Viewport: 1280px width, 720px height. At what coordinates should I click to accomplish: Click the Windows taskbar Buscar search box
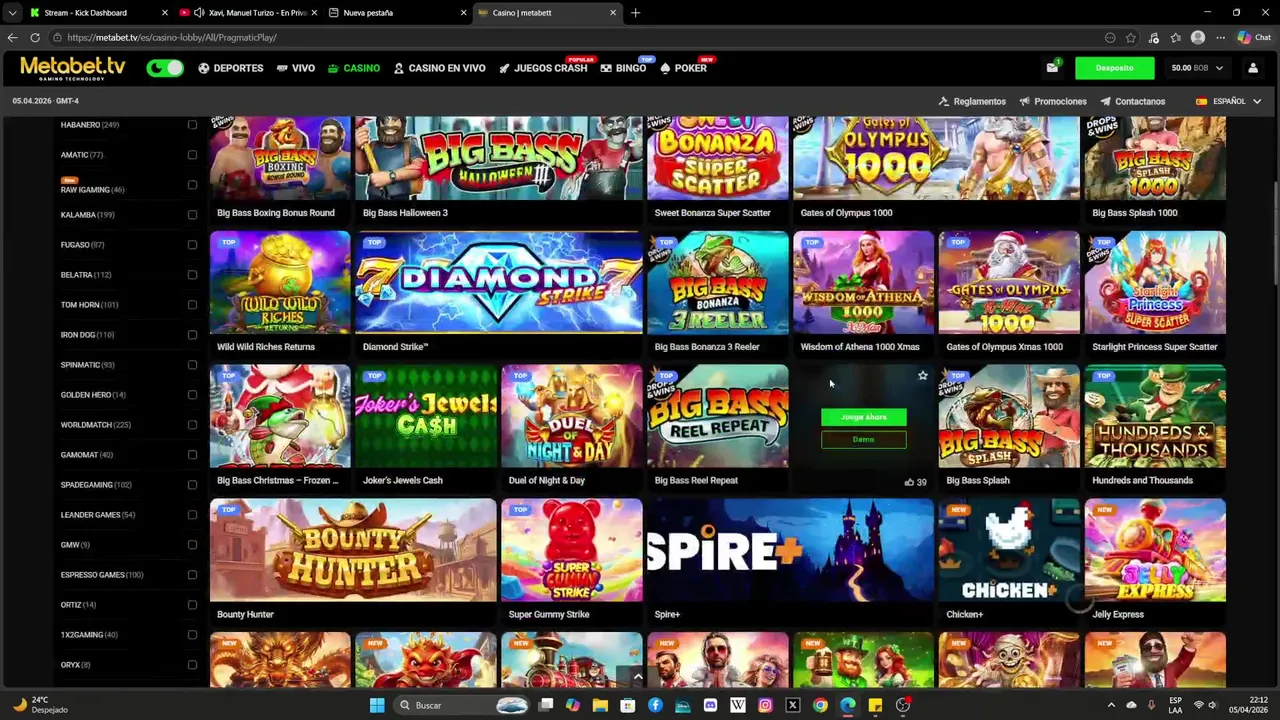460,705
